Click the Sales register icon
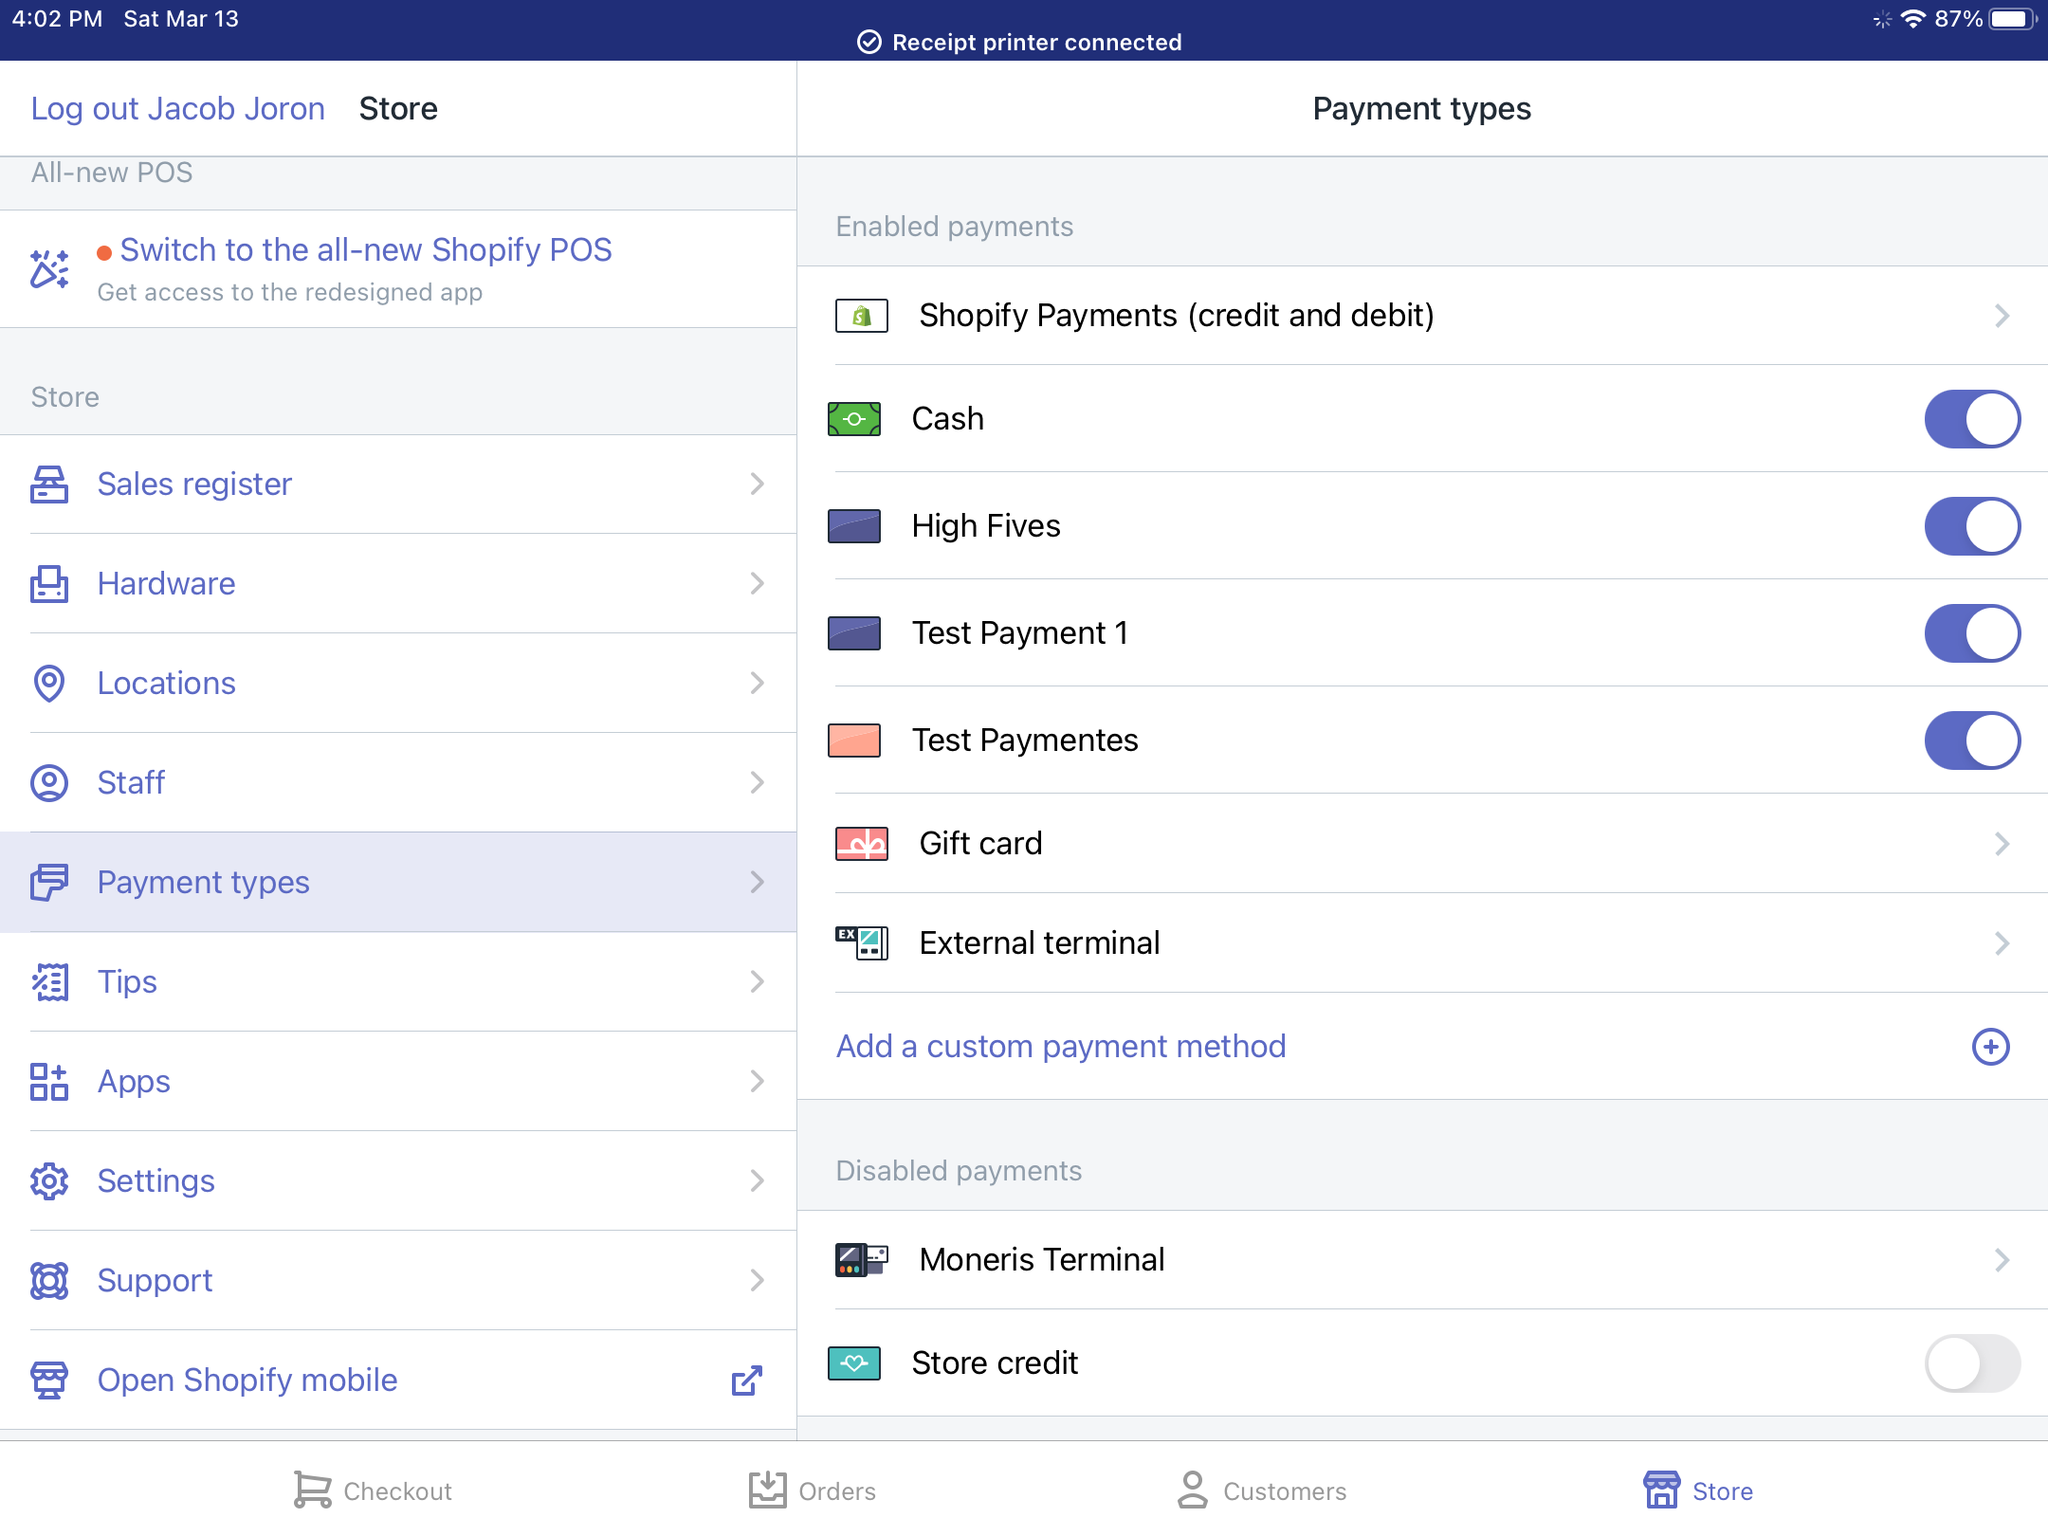Screen dimensions: 2048x1536 49,484
